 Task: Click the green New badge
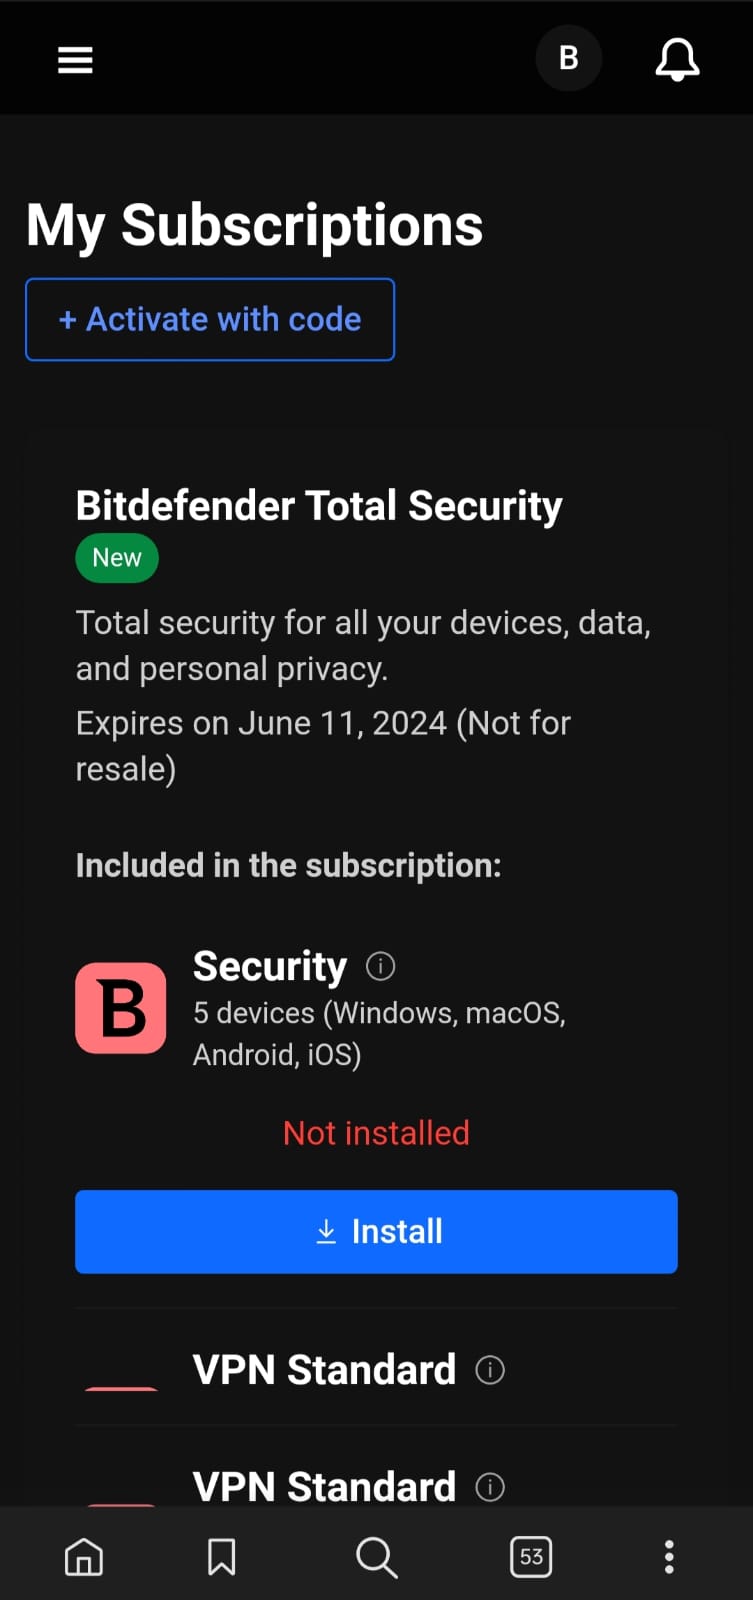(x=117, y=558)
